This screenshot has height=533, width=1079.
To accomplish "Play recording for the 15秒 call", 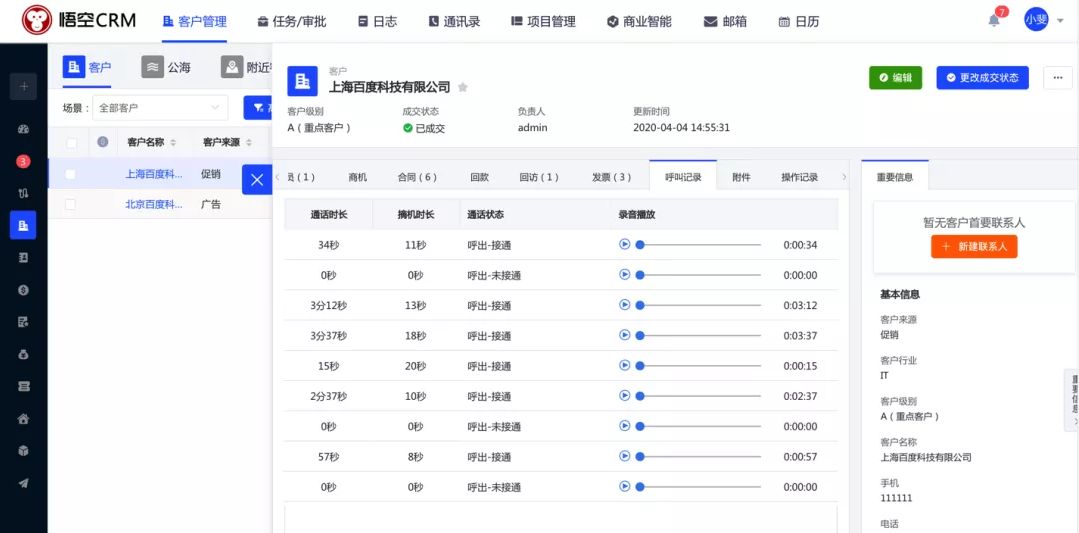I will (625, 365).
